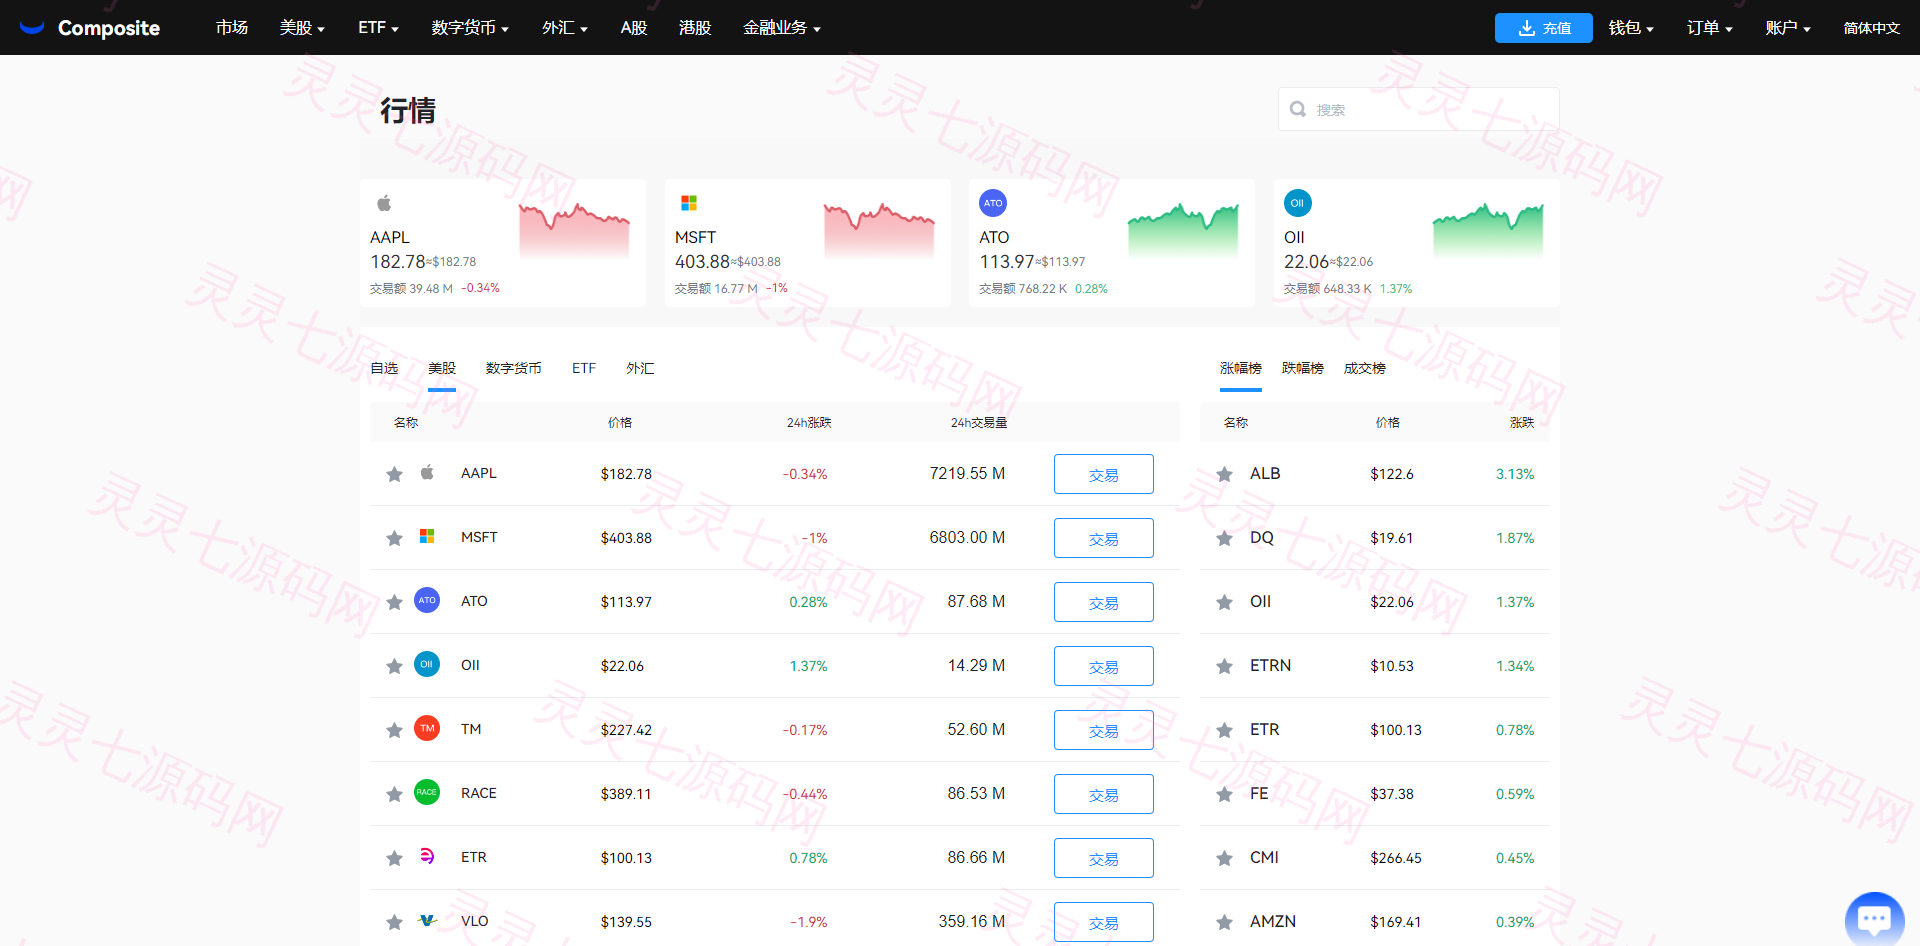Click the ATO icon on the summary card
The height and width of the screenshot is (946, 1920).
(993, 203)
